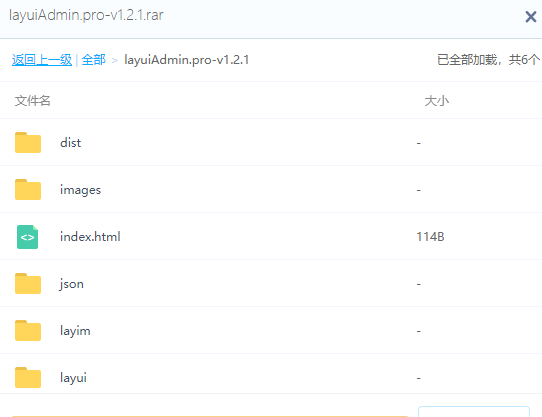Click the layim folder icon
Screen dimensions: 542x417
[x=28, y=331]
